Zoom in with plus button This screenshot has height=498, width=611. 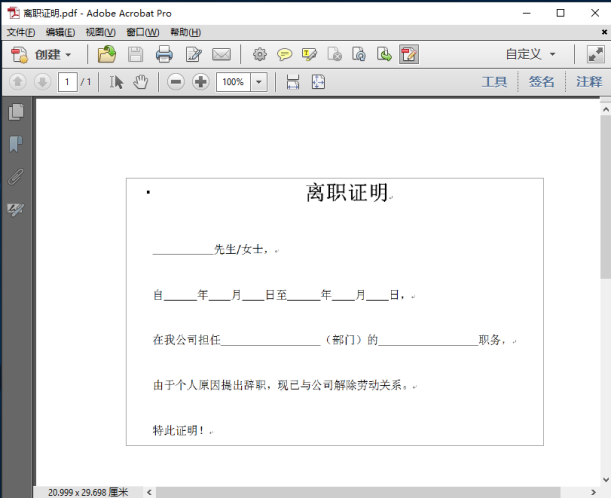[201, 82]
